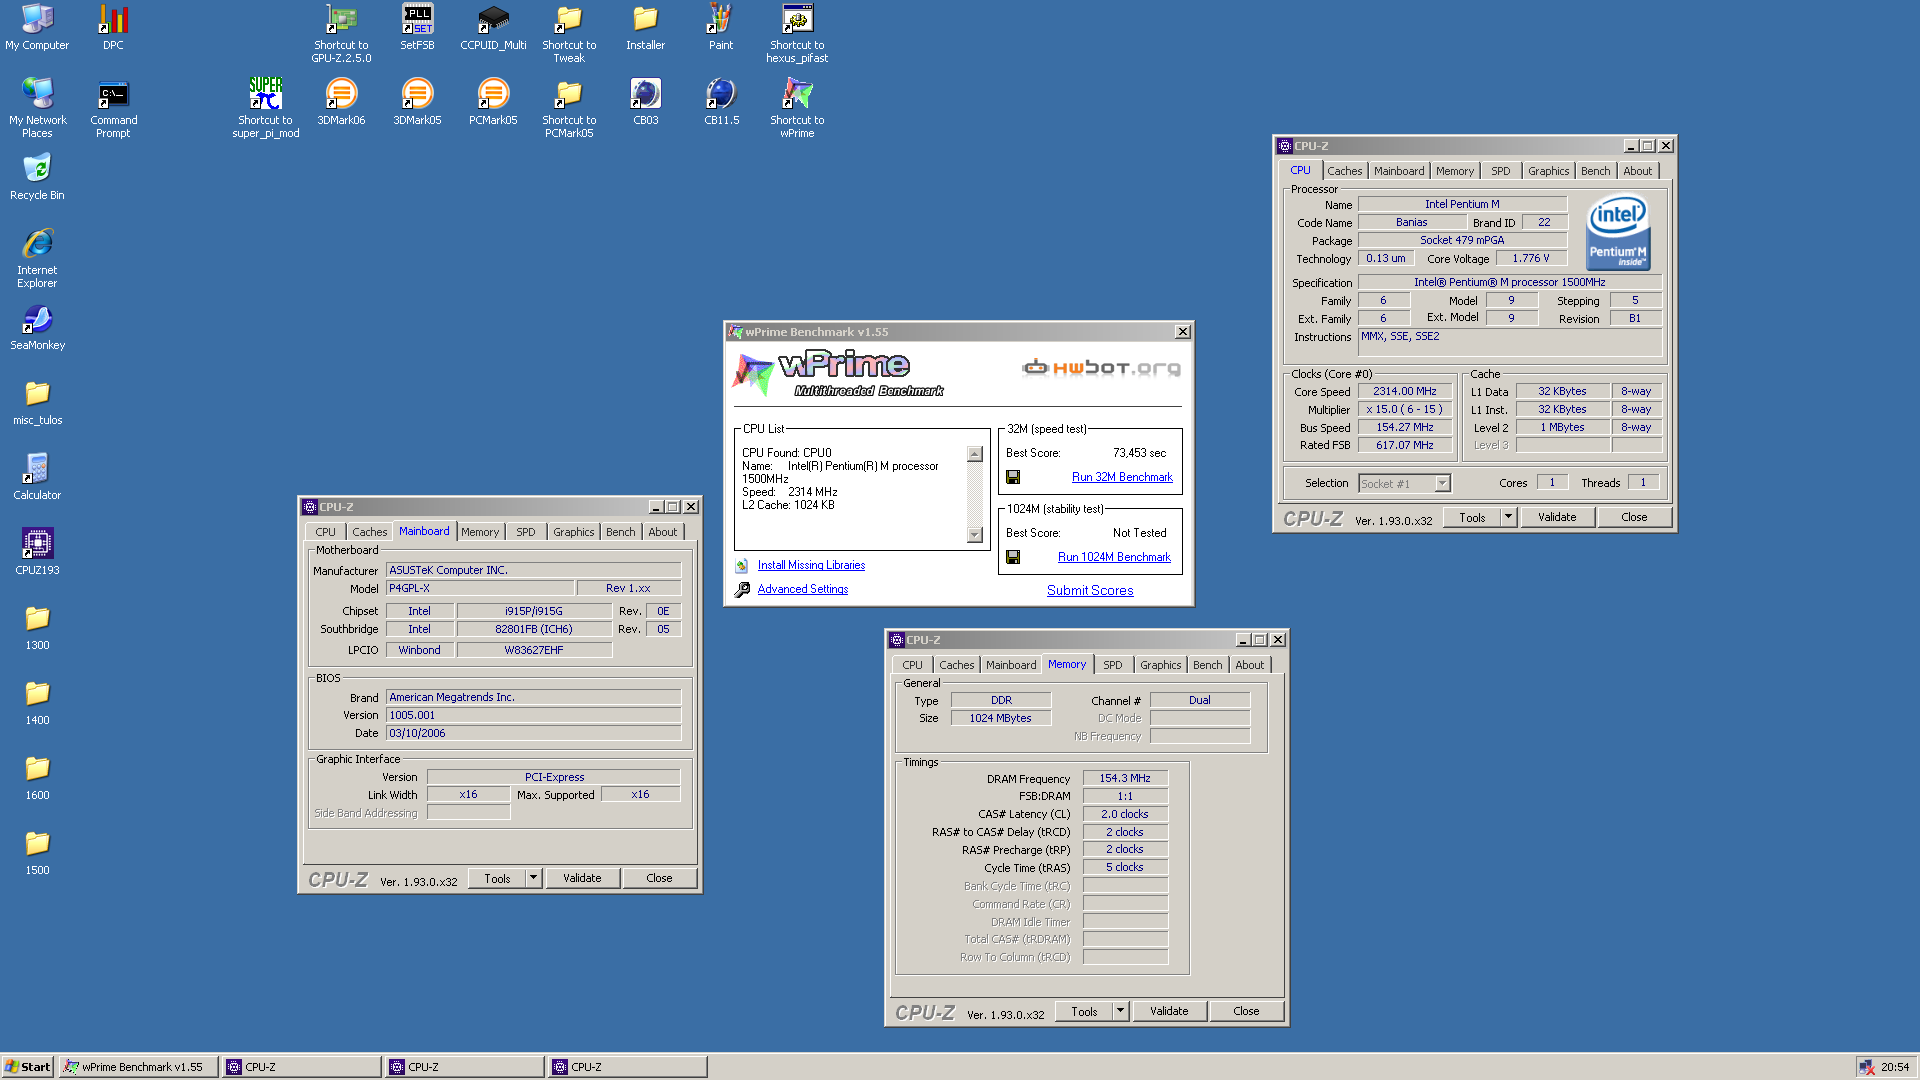Viewport: 1920px width, 1080px height.
Task: Launch the CPUZ193 desktop icon
Action: (x=37, y=552)
